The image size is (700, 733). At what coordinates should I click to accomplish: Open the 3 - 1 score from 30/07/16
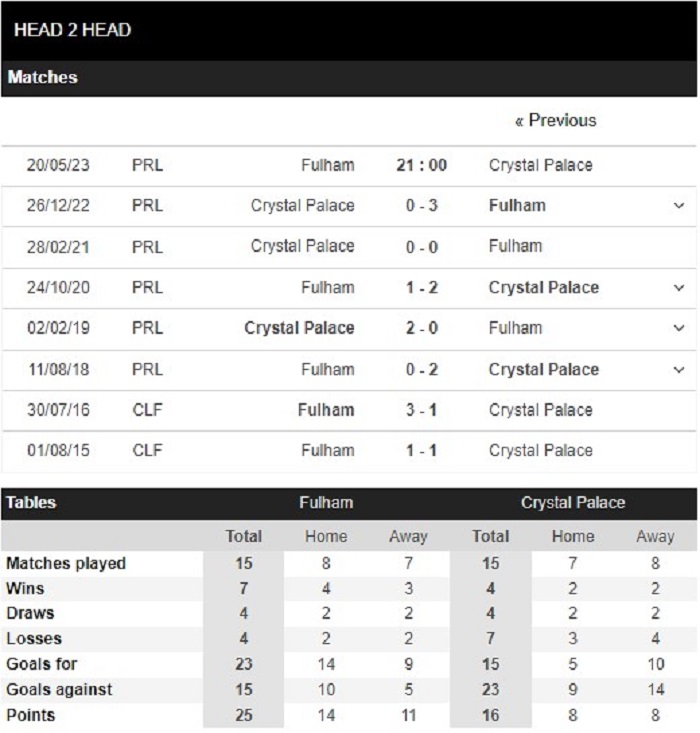421,410
